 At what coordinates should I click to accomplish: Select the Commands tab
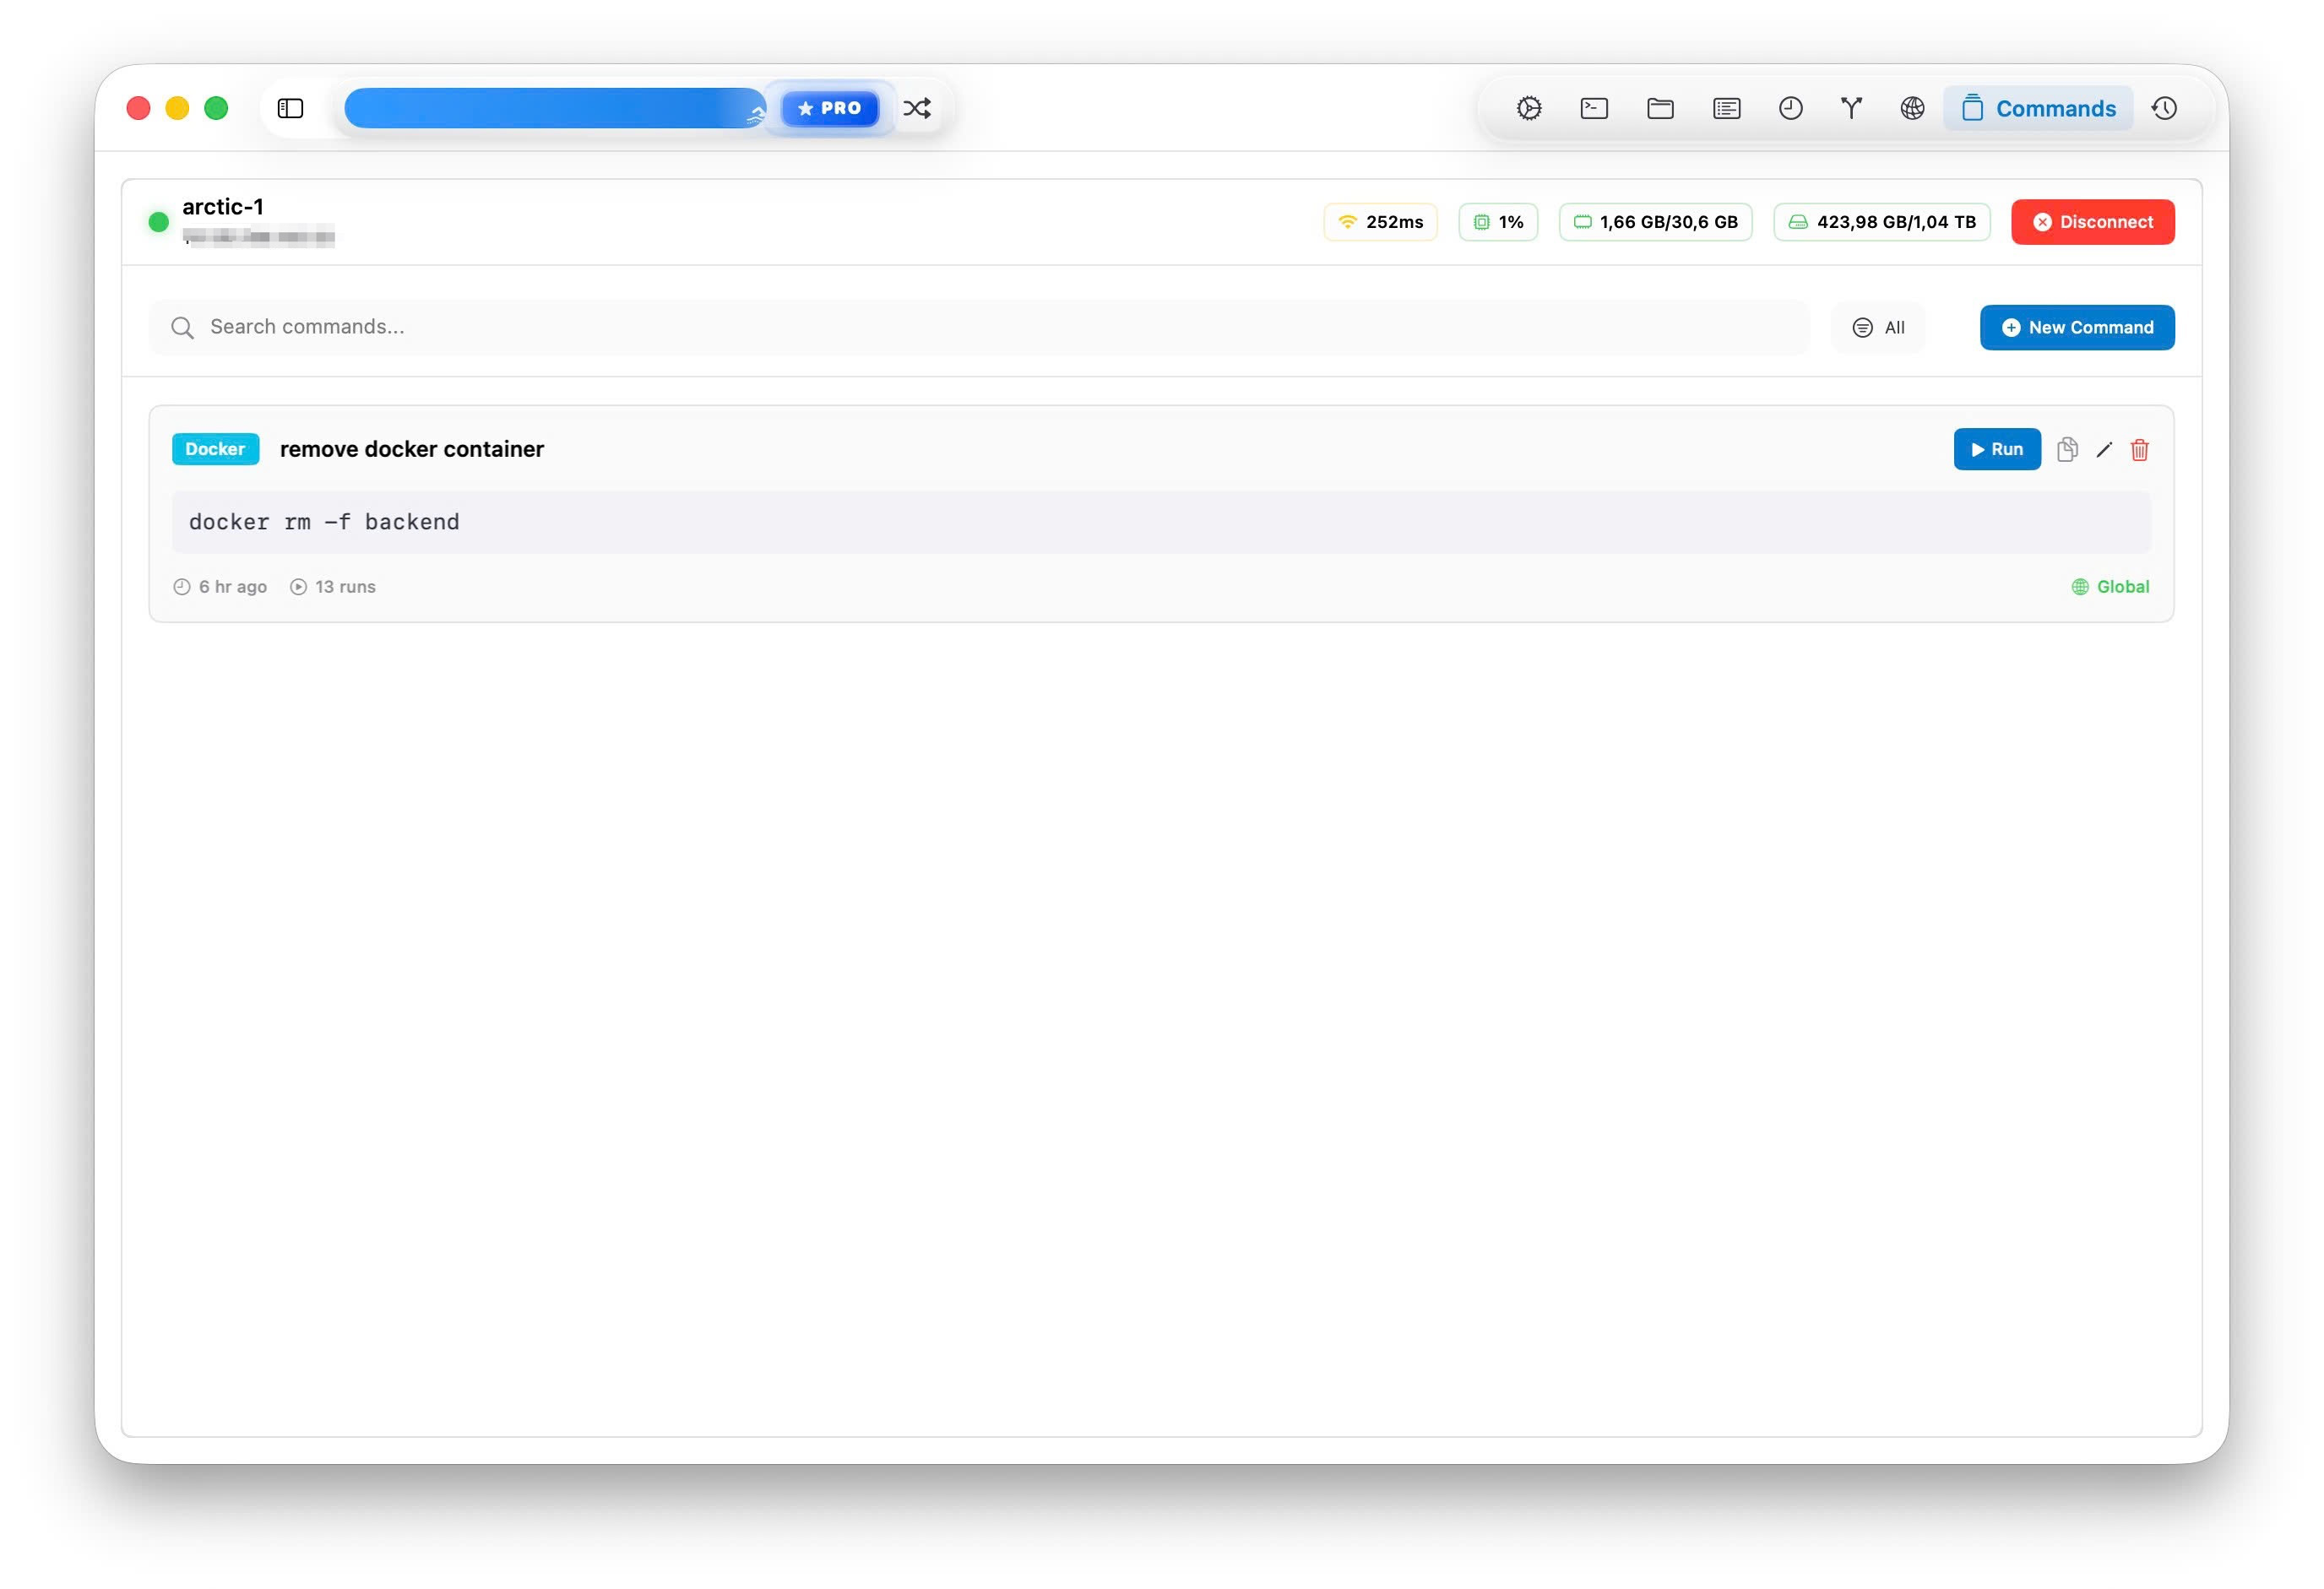pyautogui.click(x=2038, y=108)
